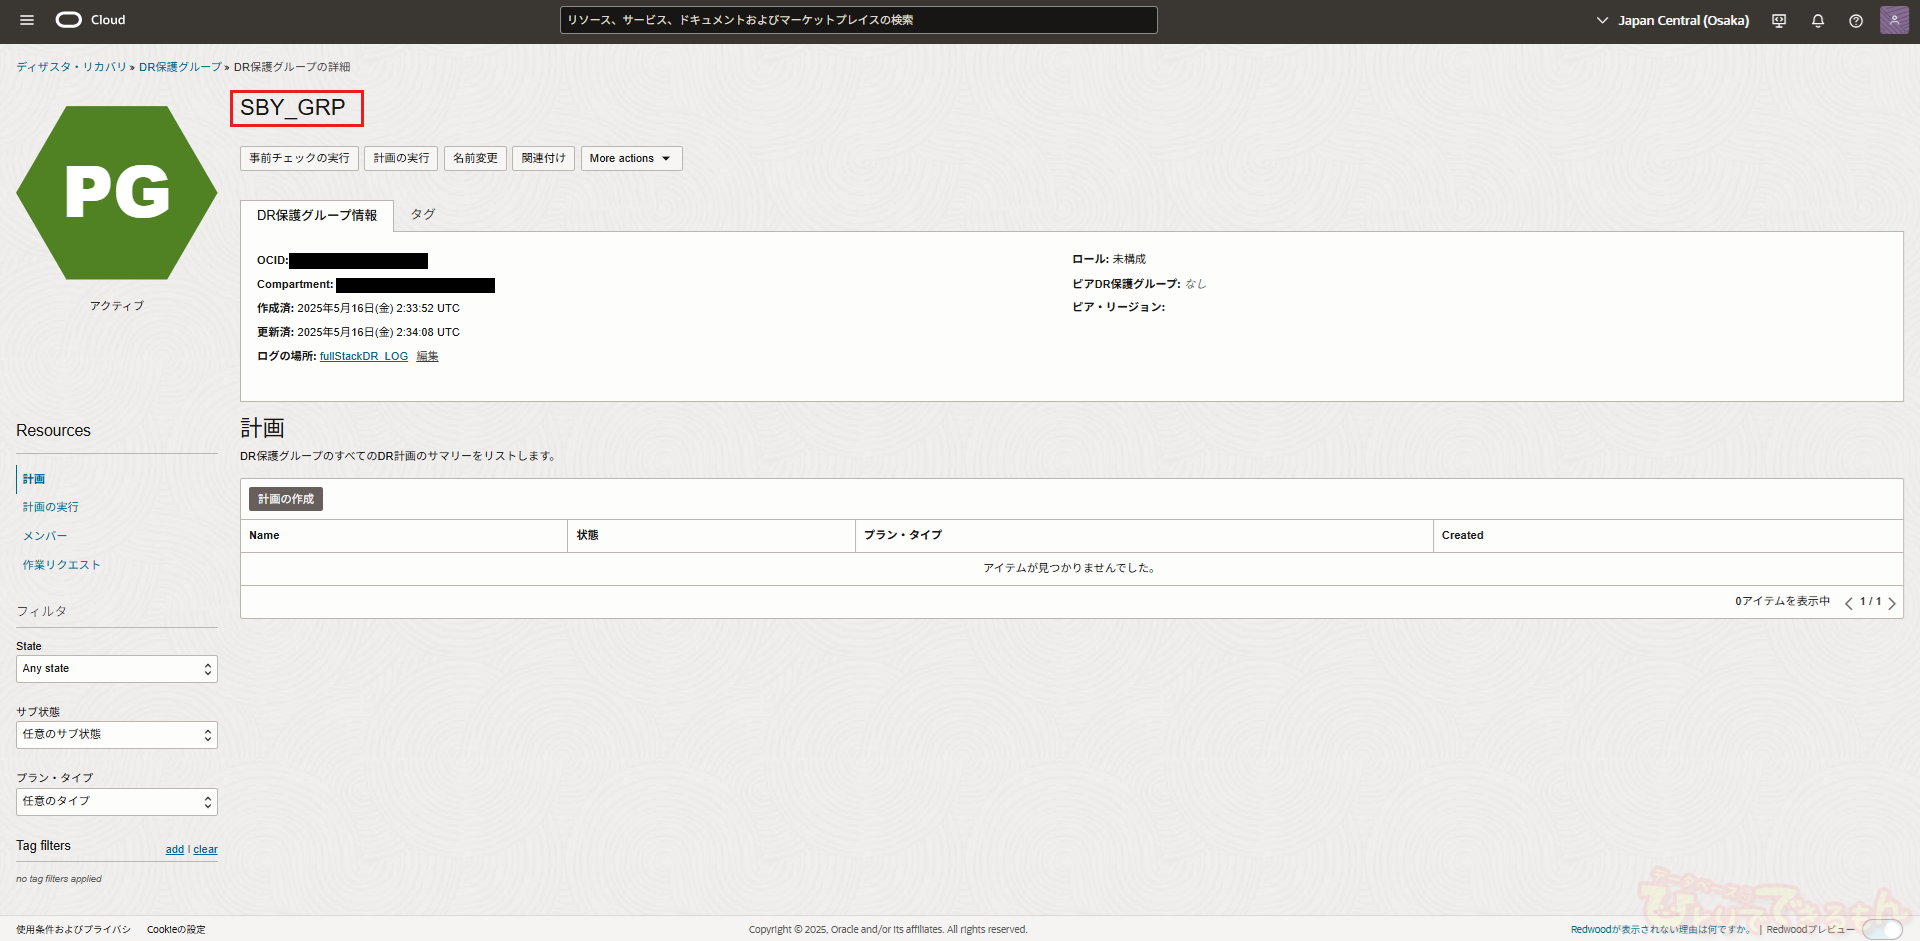
Task: Open the hamburger navigation menu
Action: click(27, 20)
